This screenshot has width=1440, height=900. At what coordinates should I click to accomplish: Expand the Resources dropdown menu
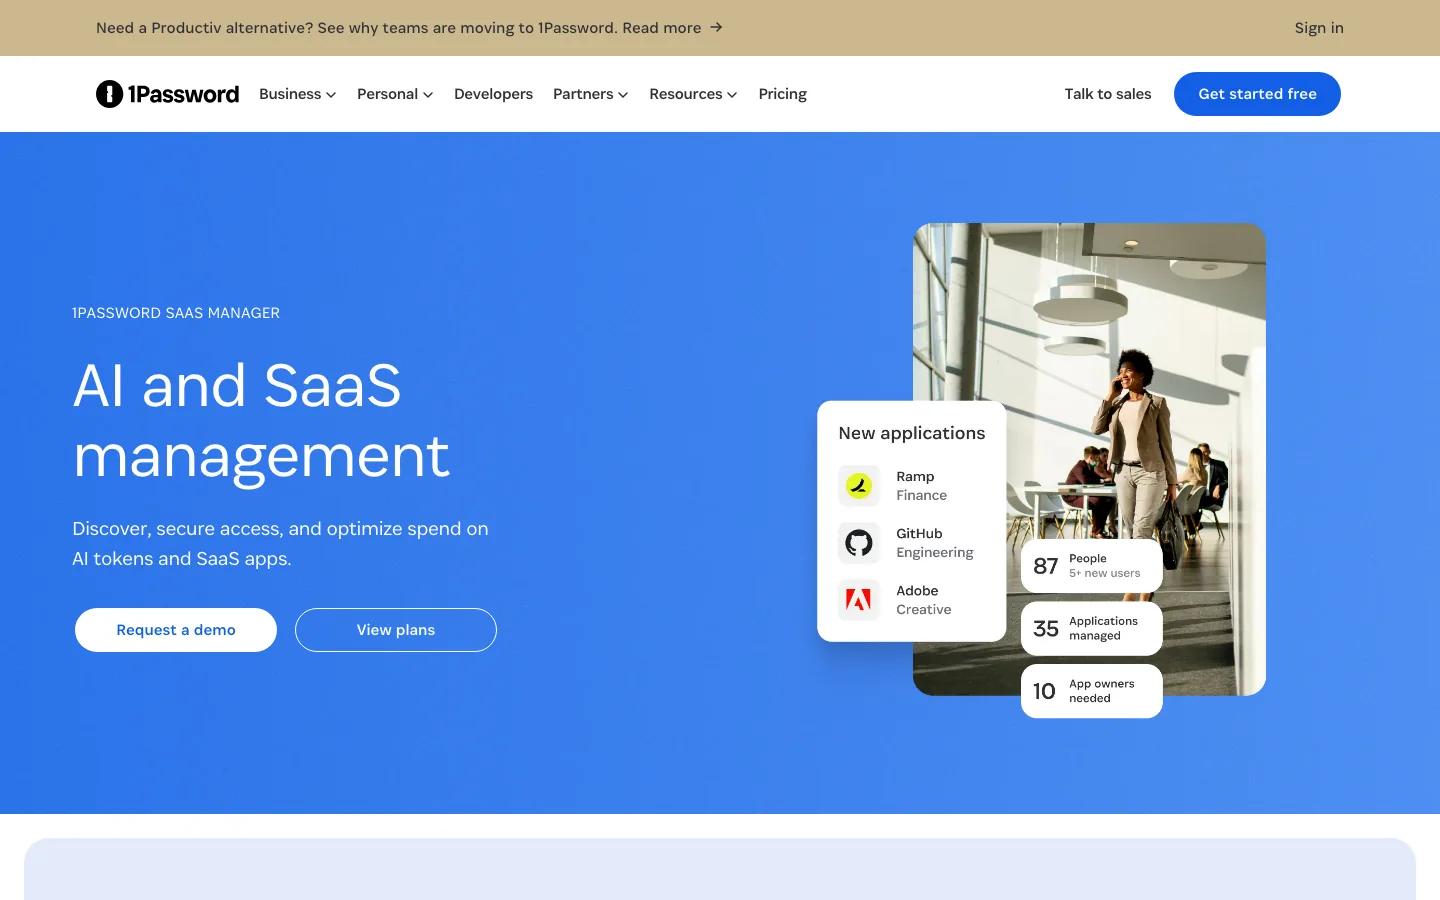pyautogui.click(x=693, y=94)
